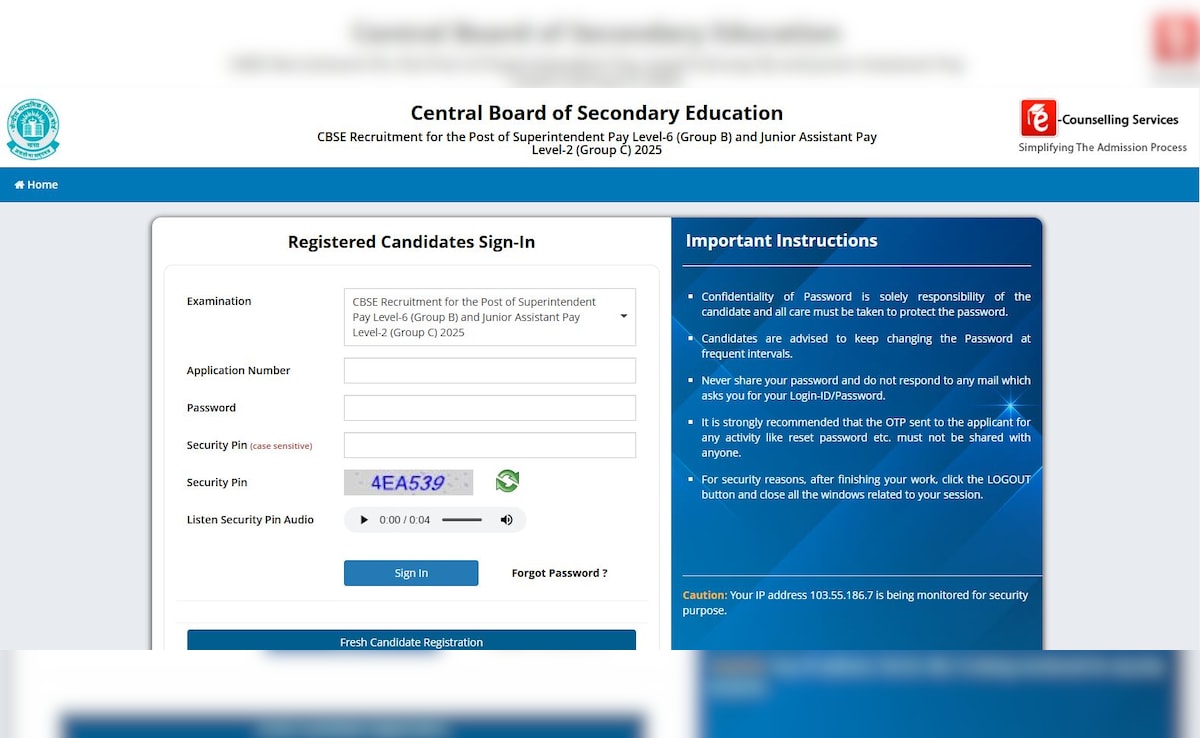
Task: Mute the security pin audio
Action: 506,520
